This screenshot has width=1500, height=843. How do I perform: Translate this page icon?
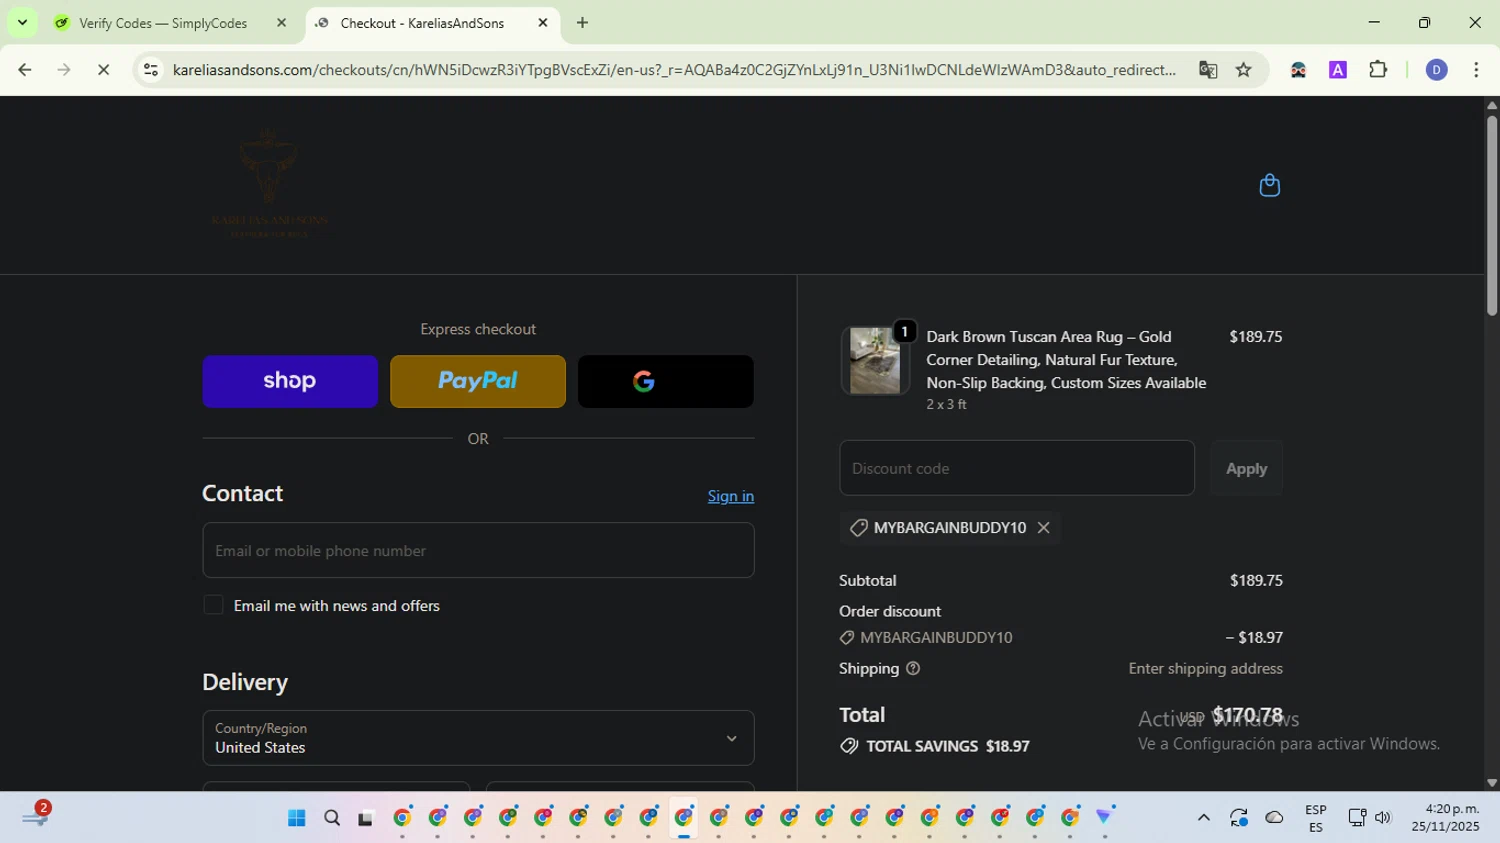1208,70
